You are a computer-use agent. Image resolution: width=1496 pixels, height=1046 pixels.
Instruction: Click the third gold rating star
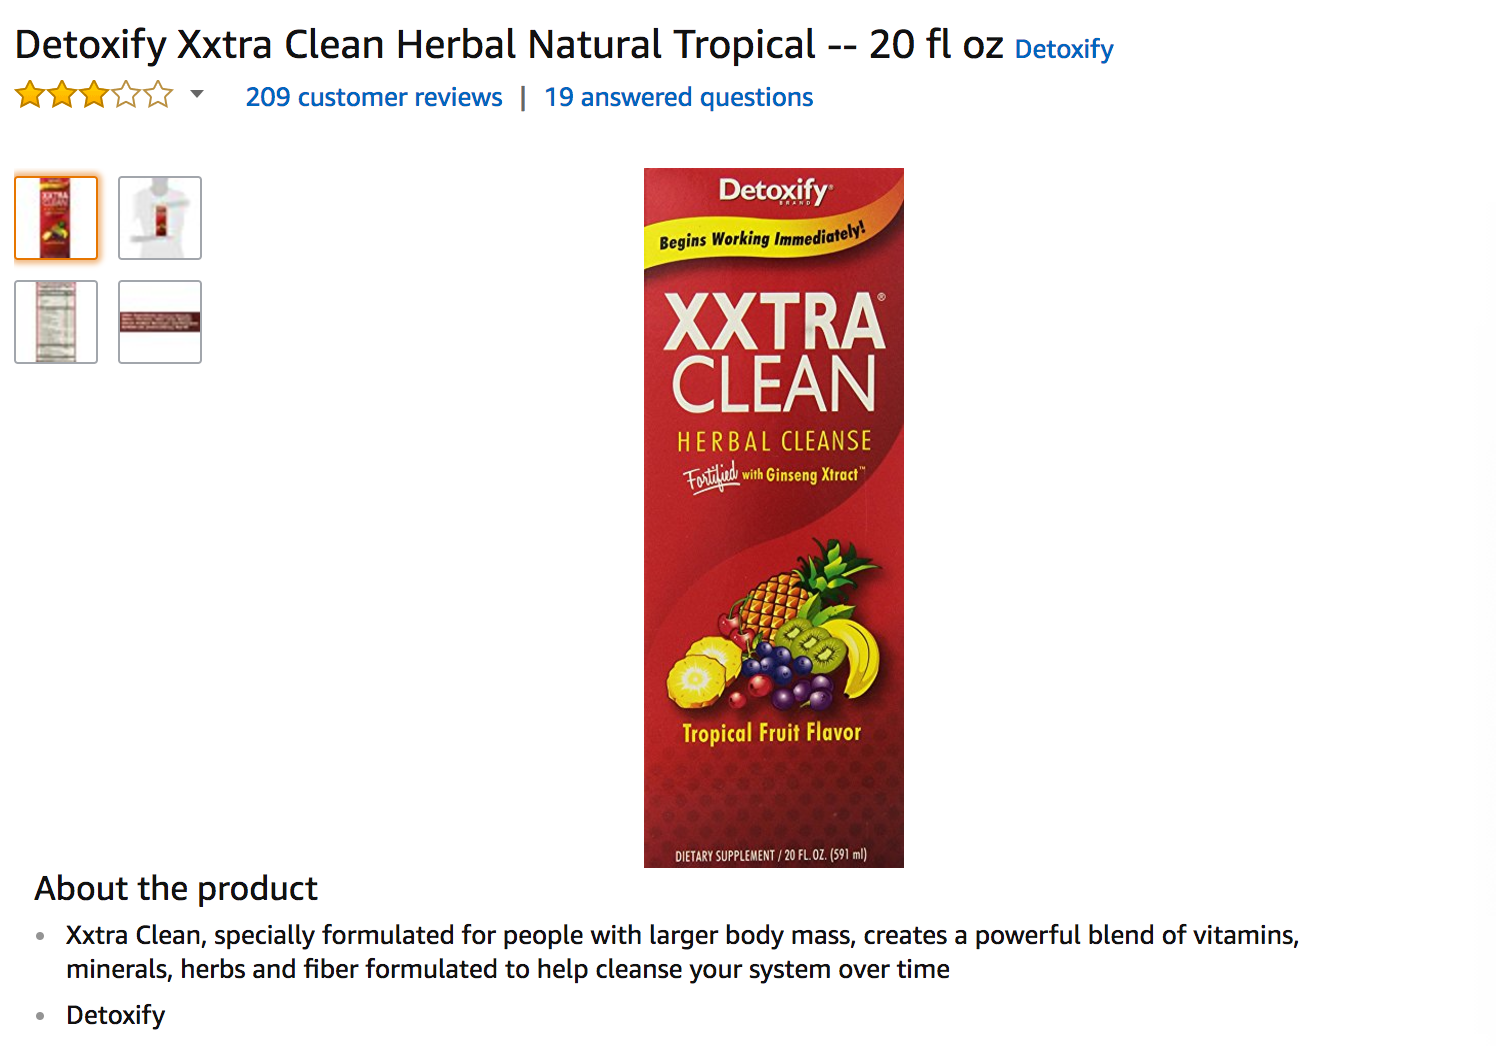94,95
